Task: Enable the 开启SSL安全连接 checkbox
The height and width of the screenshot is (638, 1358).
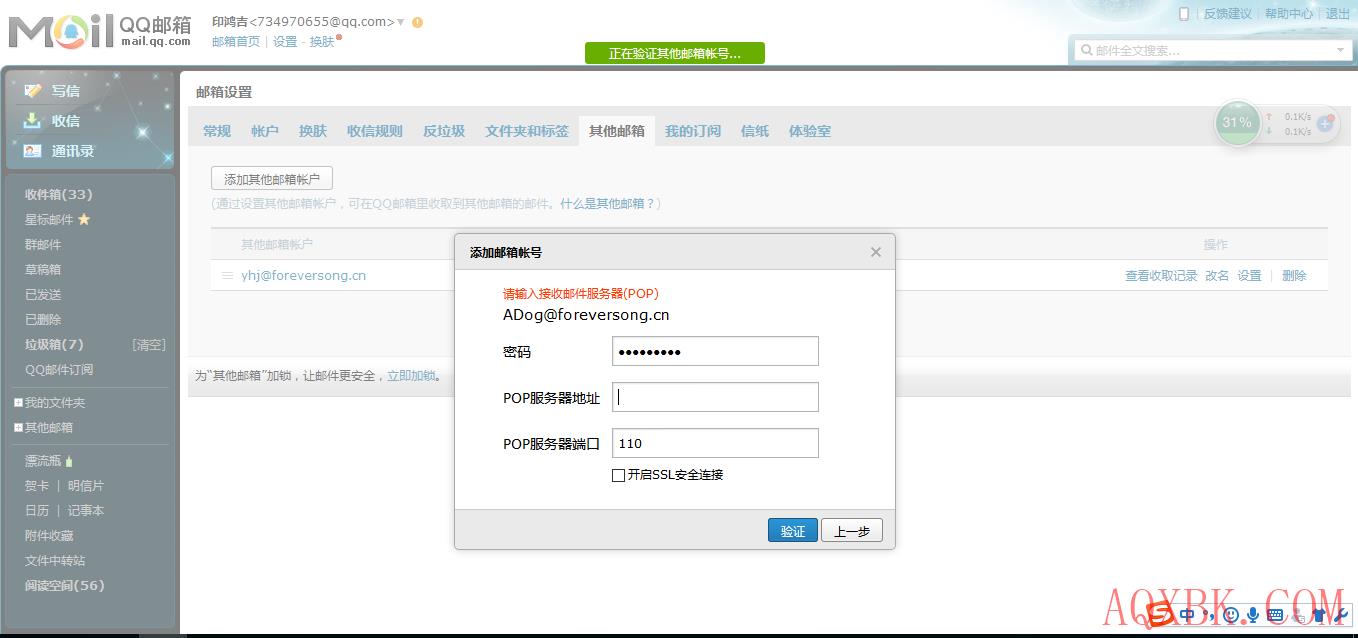Action: (618, 475)
